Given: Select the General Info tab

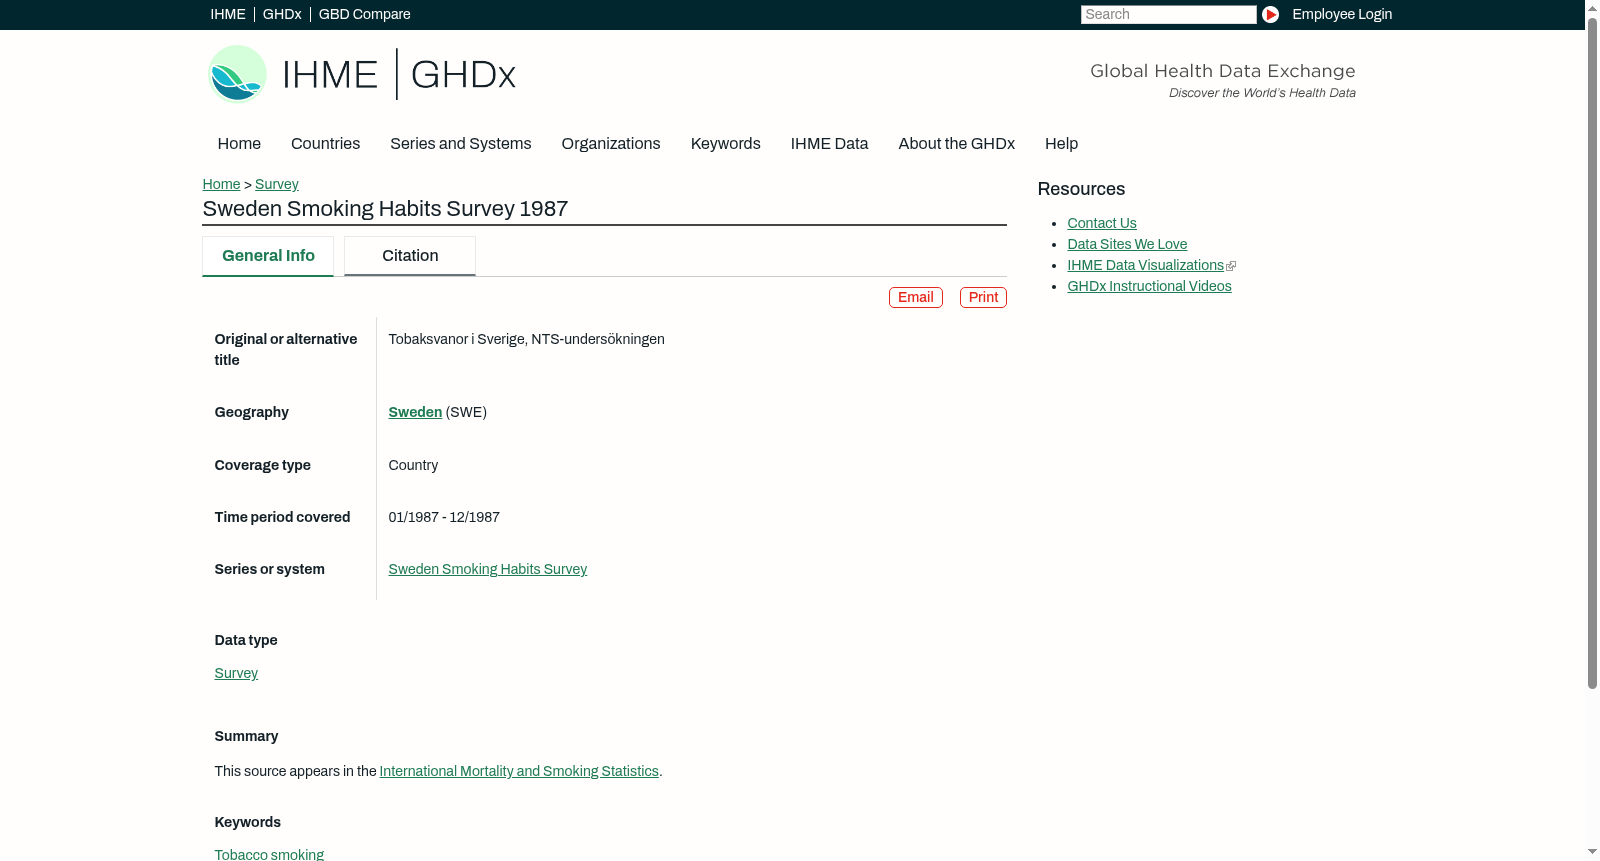Looking at the screenshot, I should click(x=268, y=256).
